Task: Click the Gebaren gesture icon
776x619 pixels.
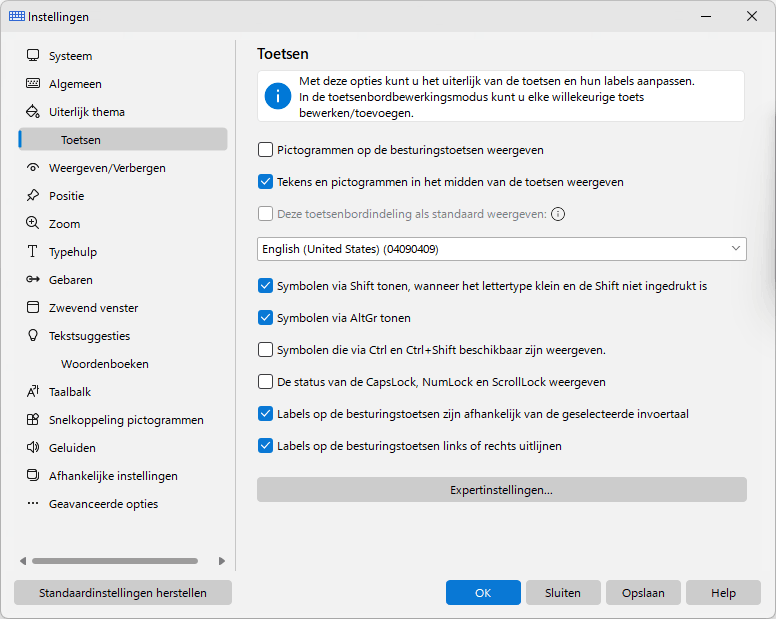Action: (33, 279)
